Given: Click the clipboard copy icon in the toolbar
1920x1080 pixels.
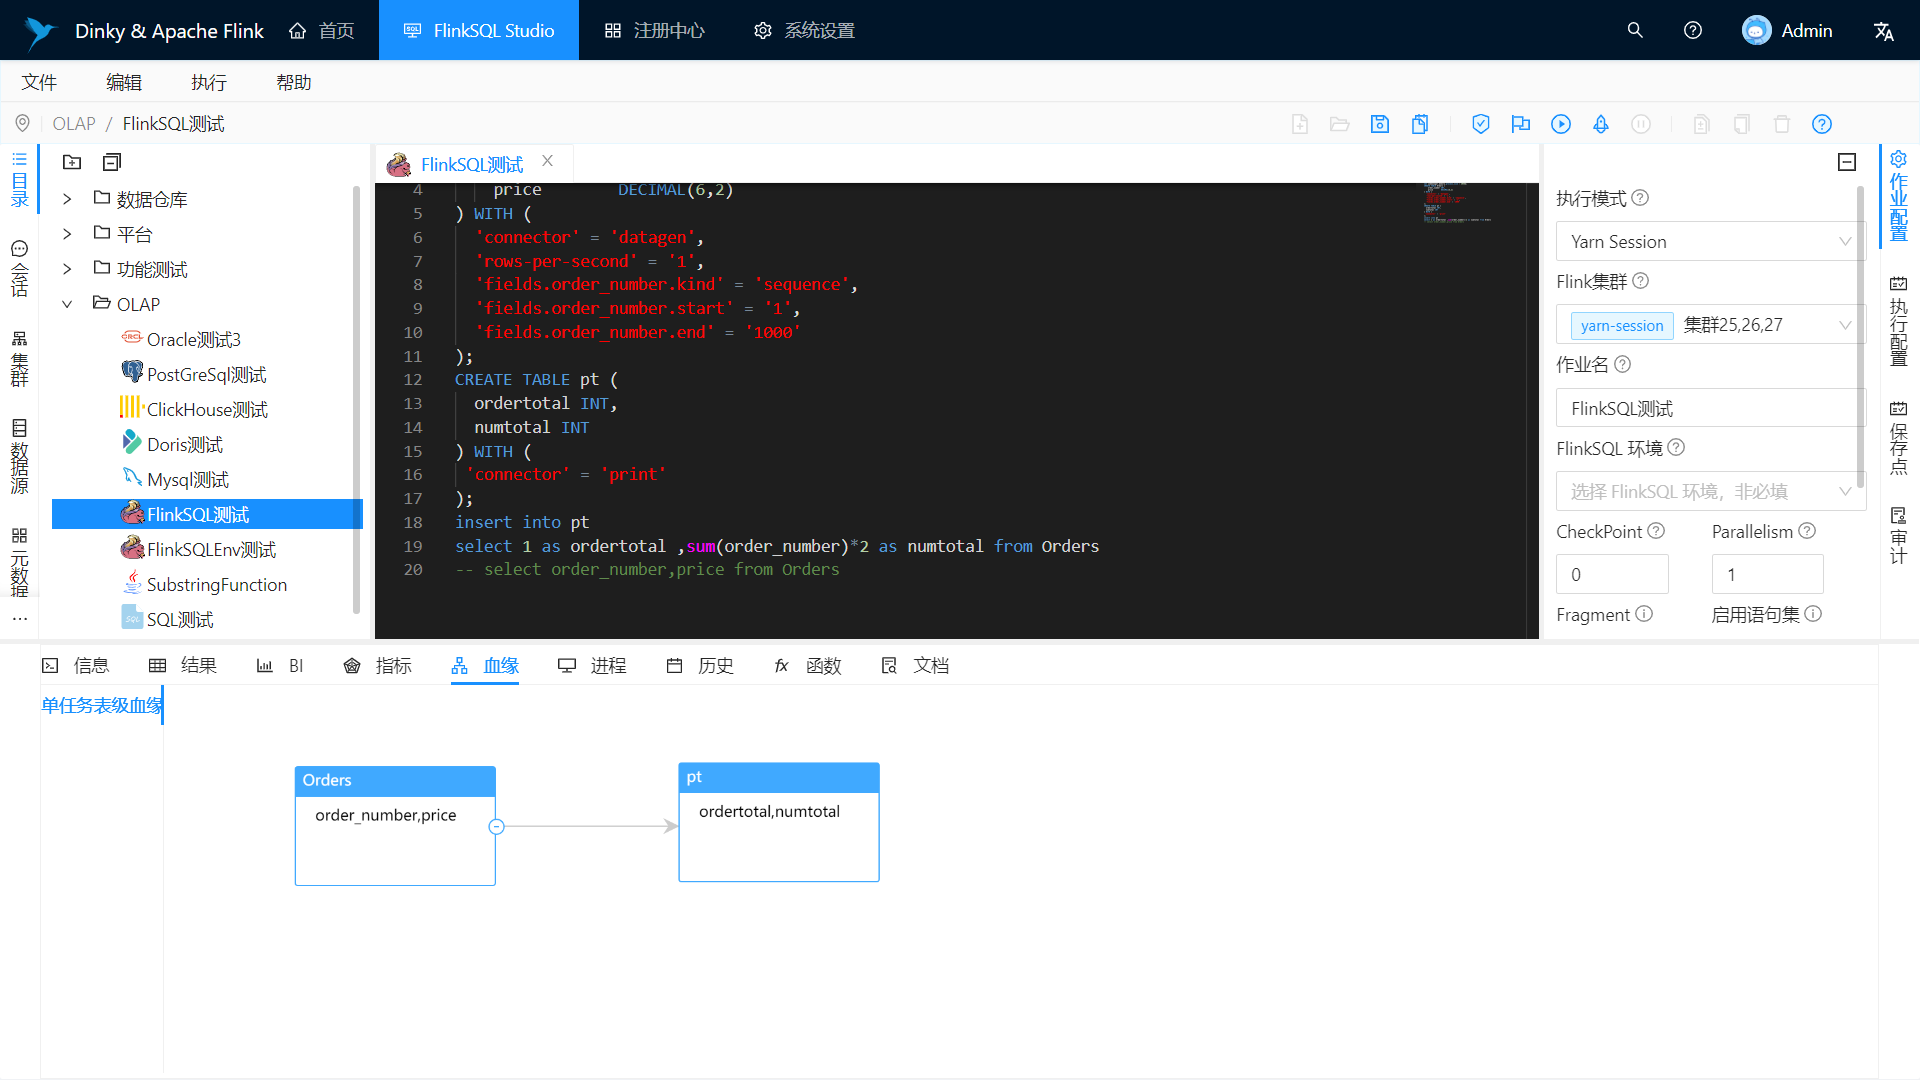Looking at the screenshot, I should (x=1420, y=124).
